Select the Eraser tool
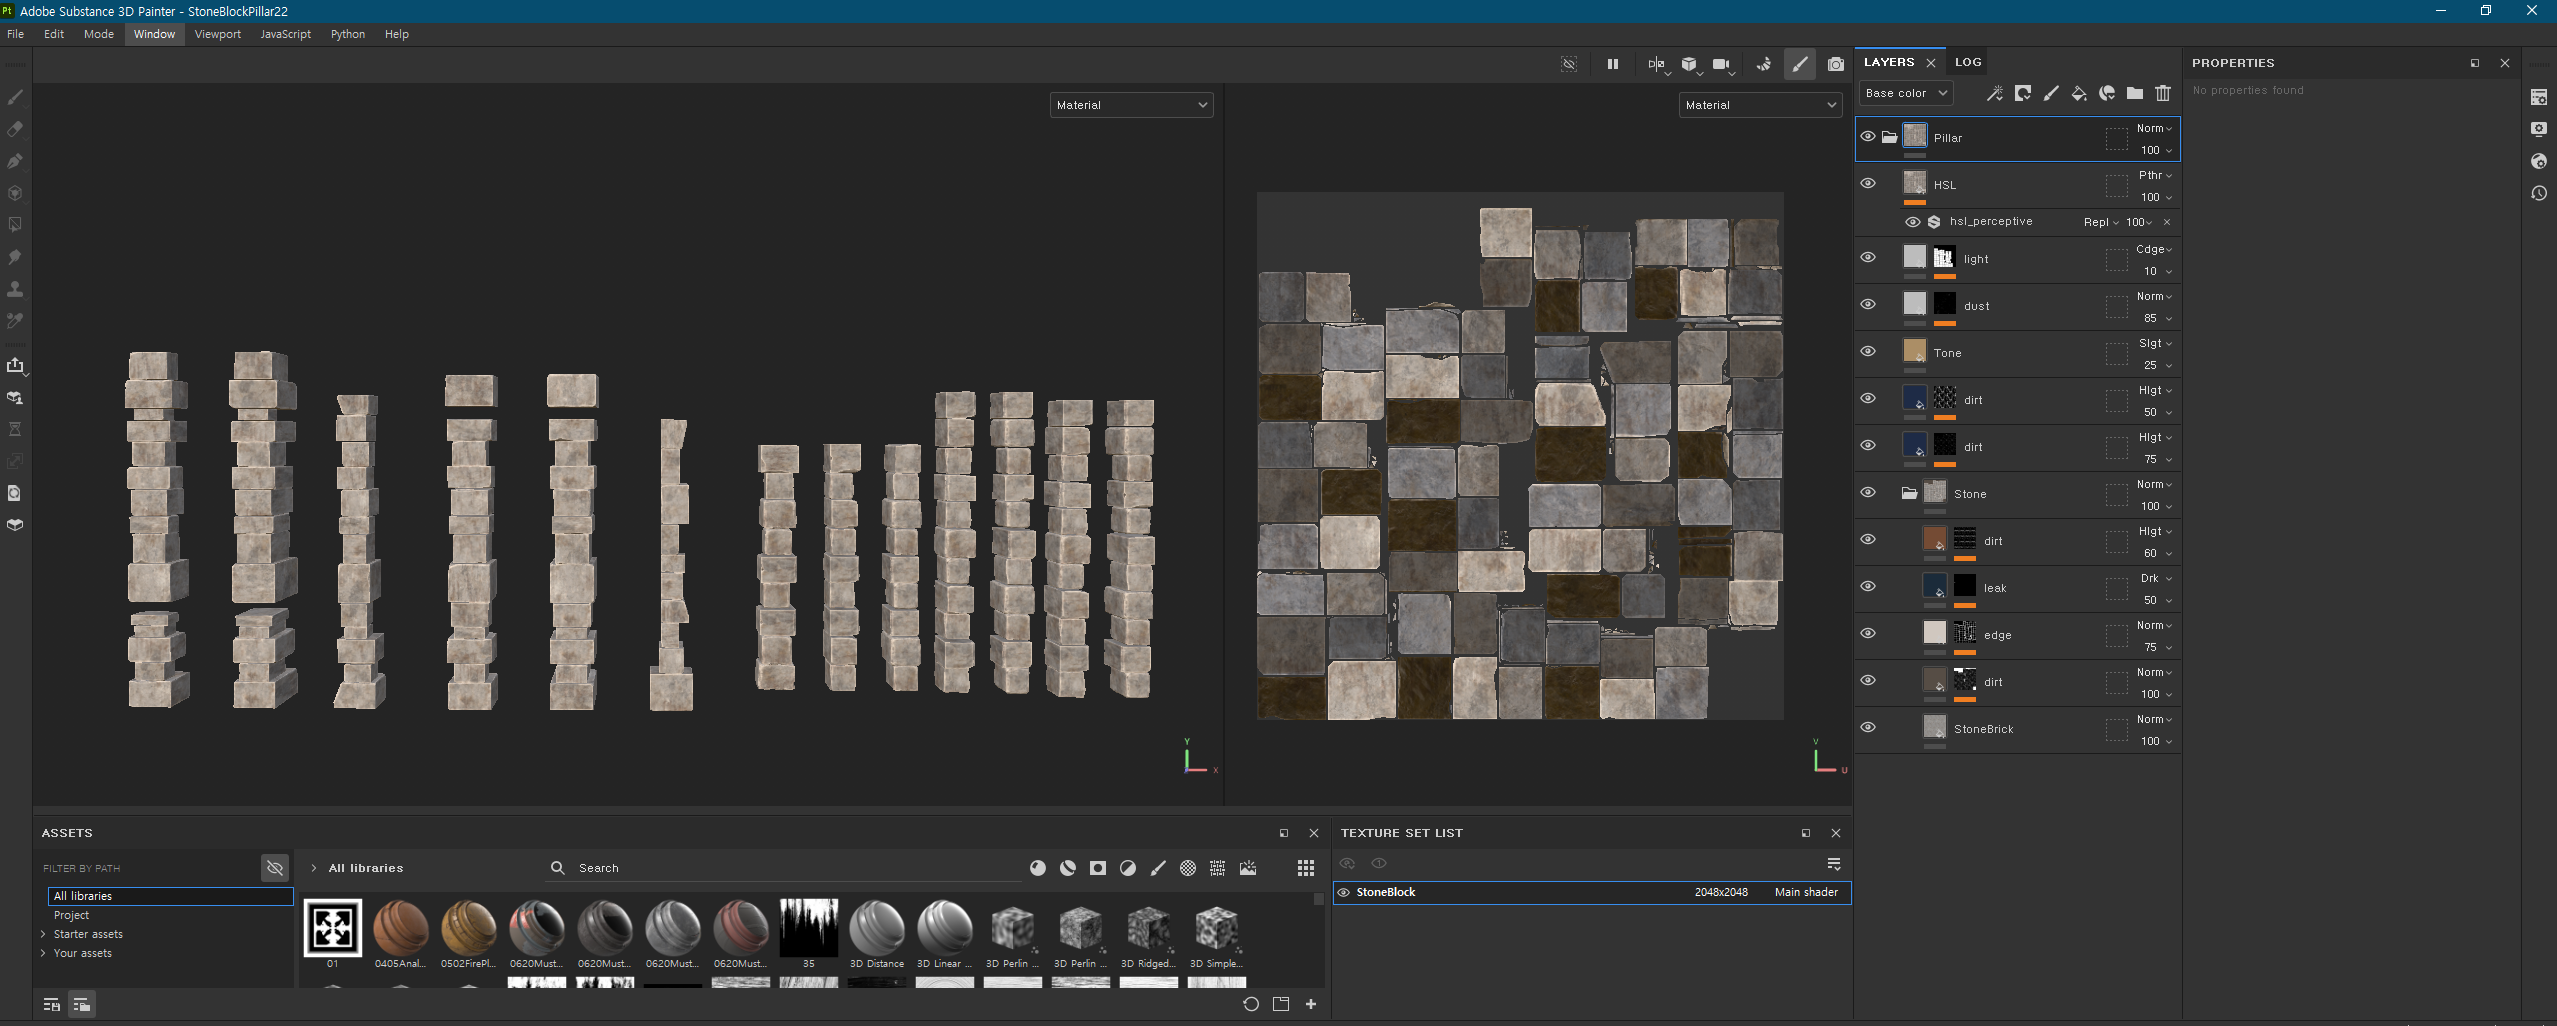The height and width of the screenshot is (1026, 2557). pos(15,129)
